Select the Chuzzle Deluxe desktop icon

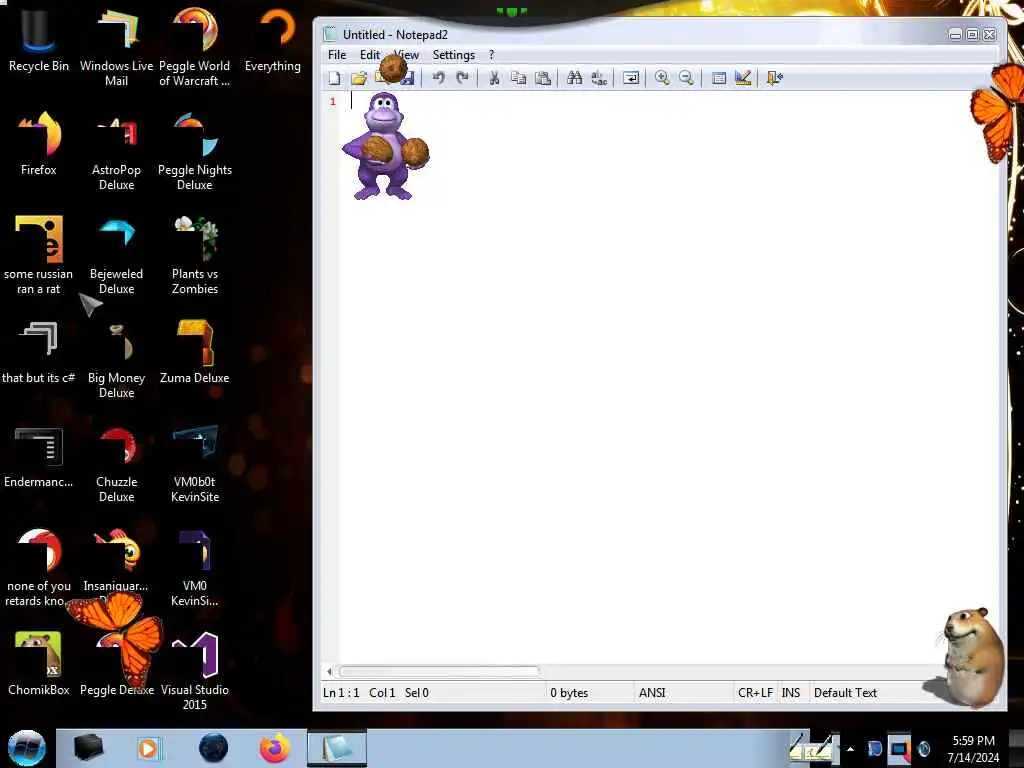(x=116, y=464)
